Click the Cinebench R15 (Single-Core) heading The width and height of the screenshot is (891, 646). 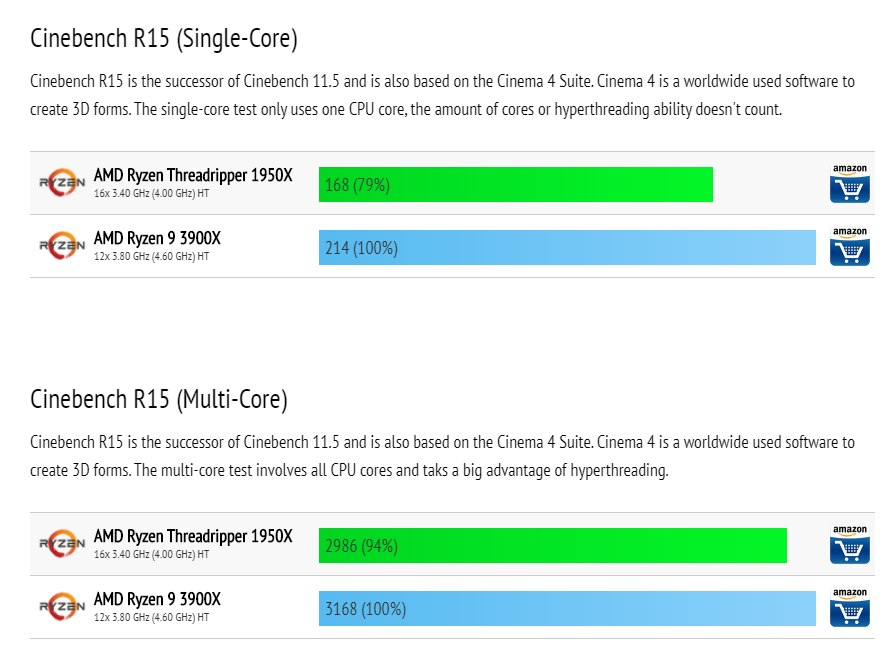[164, 39]
